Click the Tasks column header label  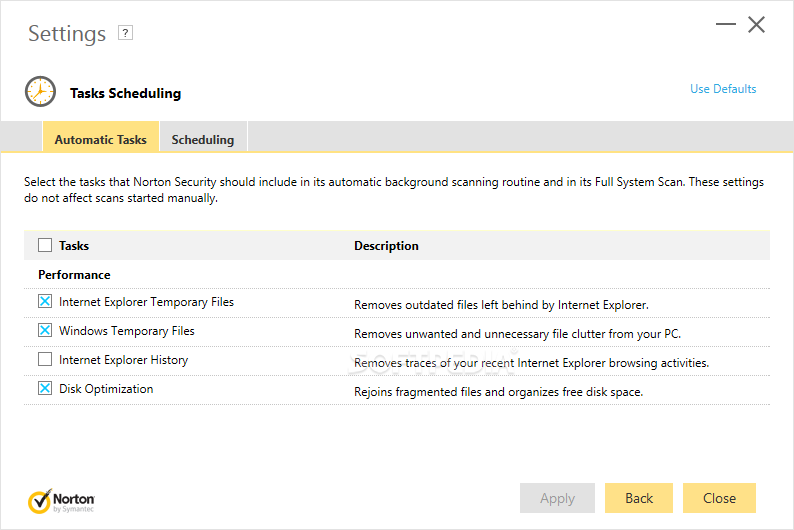(x=74, y=246)
